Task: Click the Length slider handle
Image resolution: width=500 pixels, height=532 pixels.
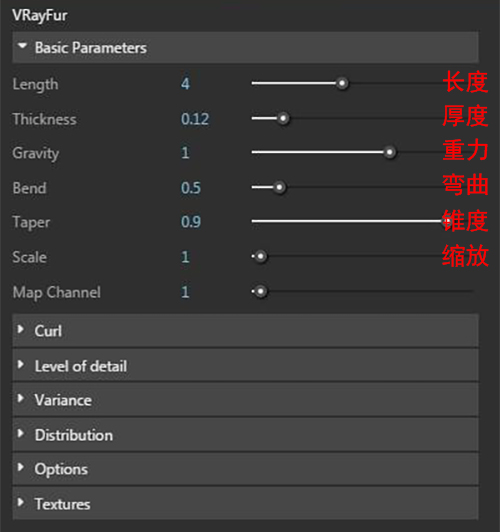Action: [x=342, y=83]
